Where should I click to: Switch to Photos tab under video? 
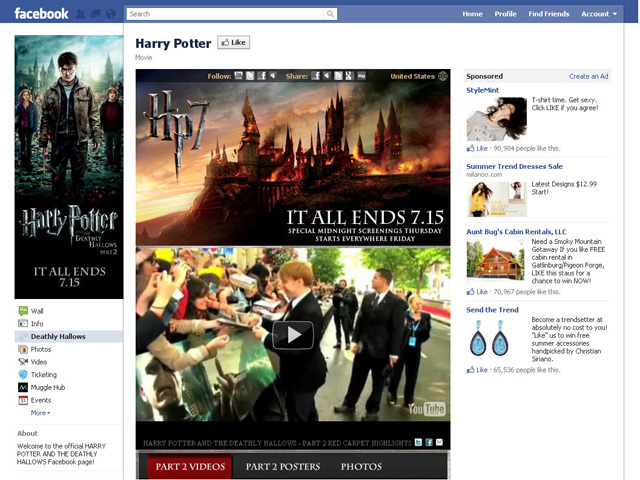(x=361, y=467)
